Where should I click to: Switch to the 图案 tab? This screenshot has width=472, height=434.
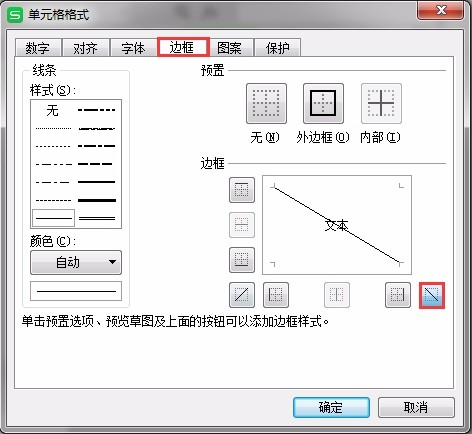[x=229, y=48]
